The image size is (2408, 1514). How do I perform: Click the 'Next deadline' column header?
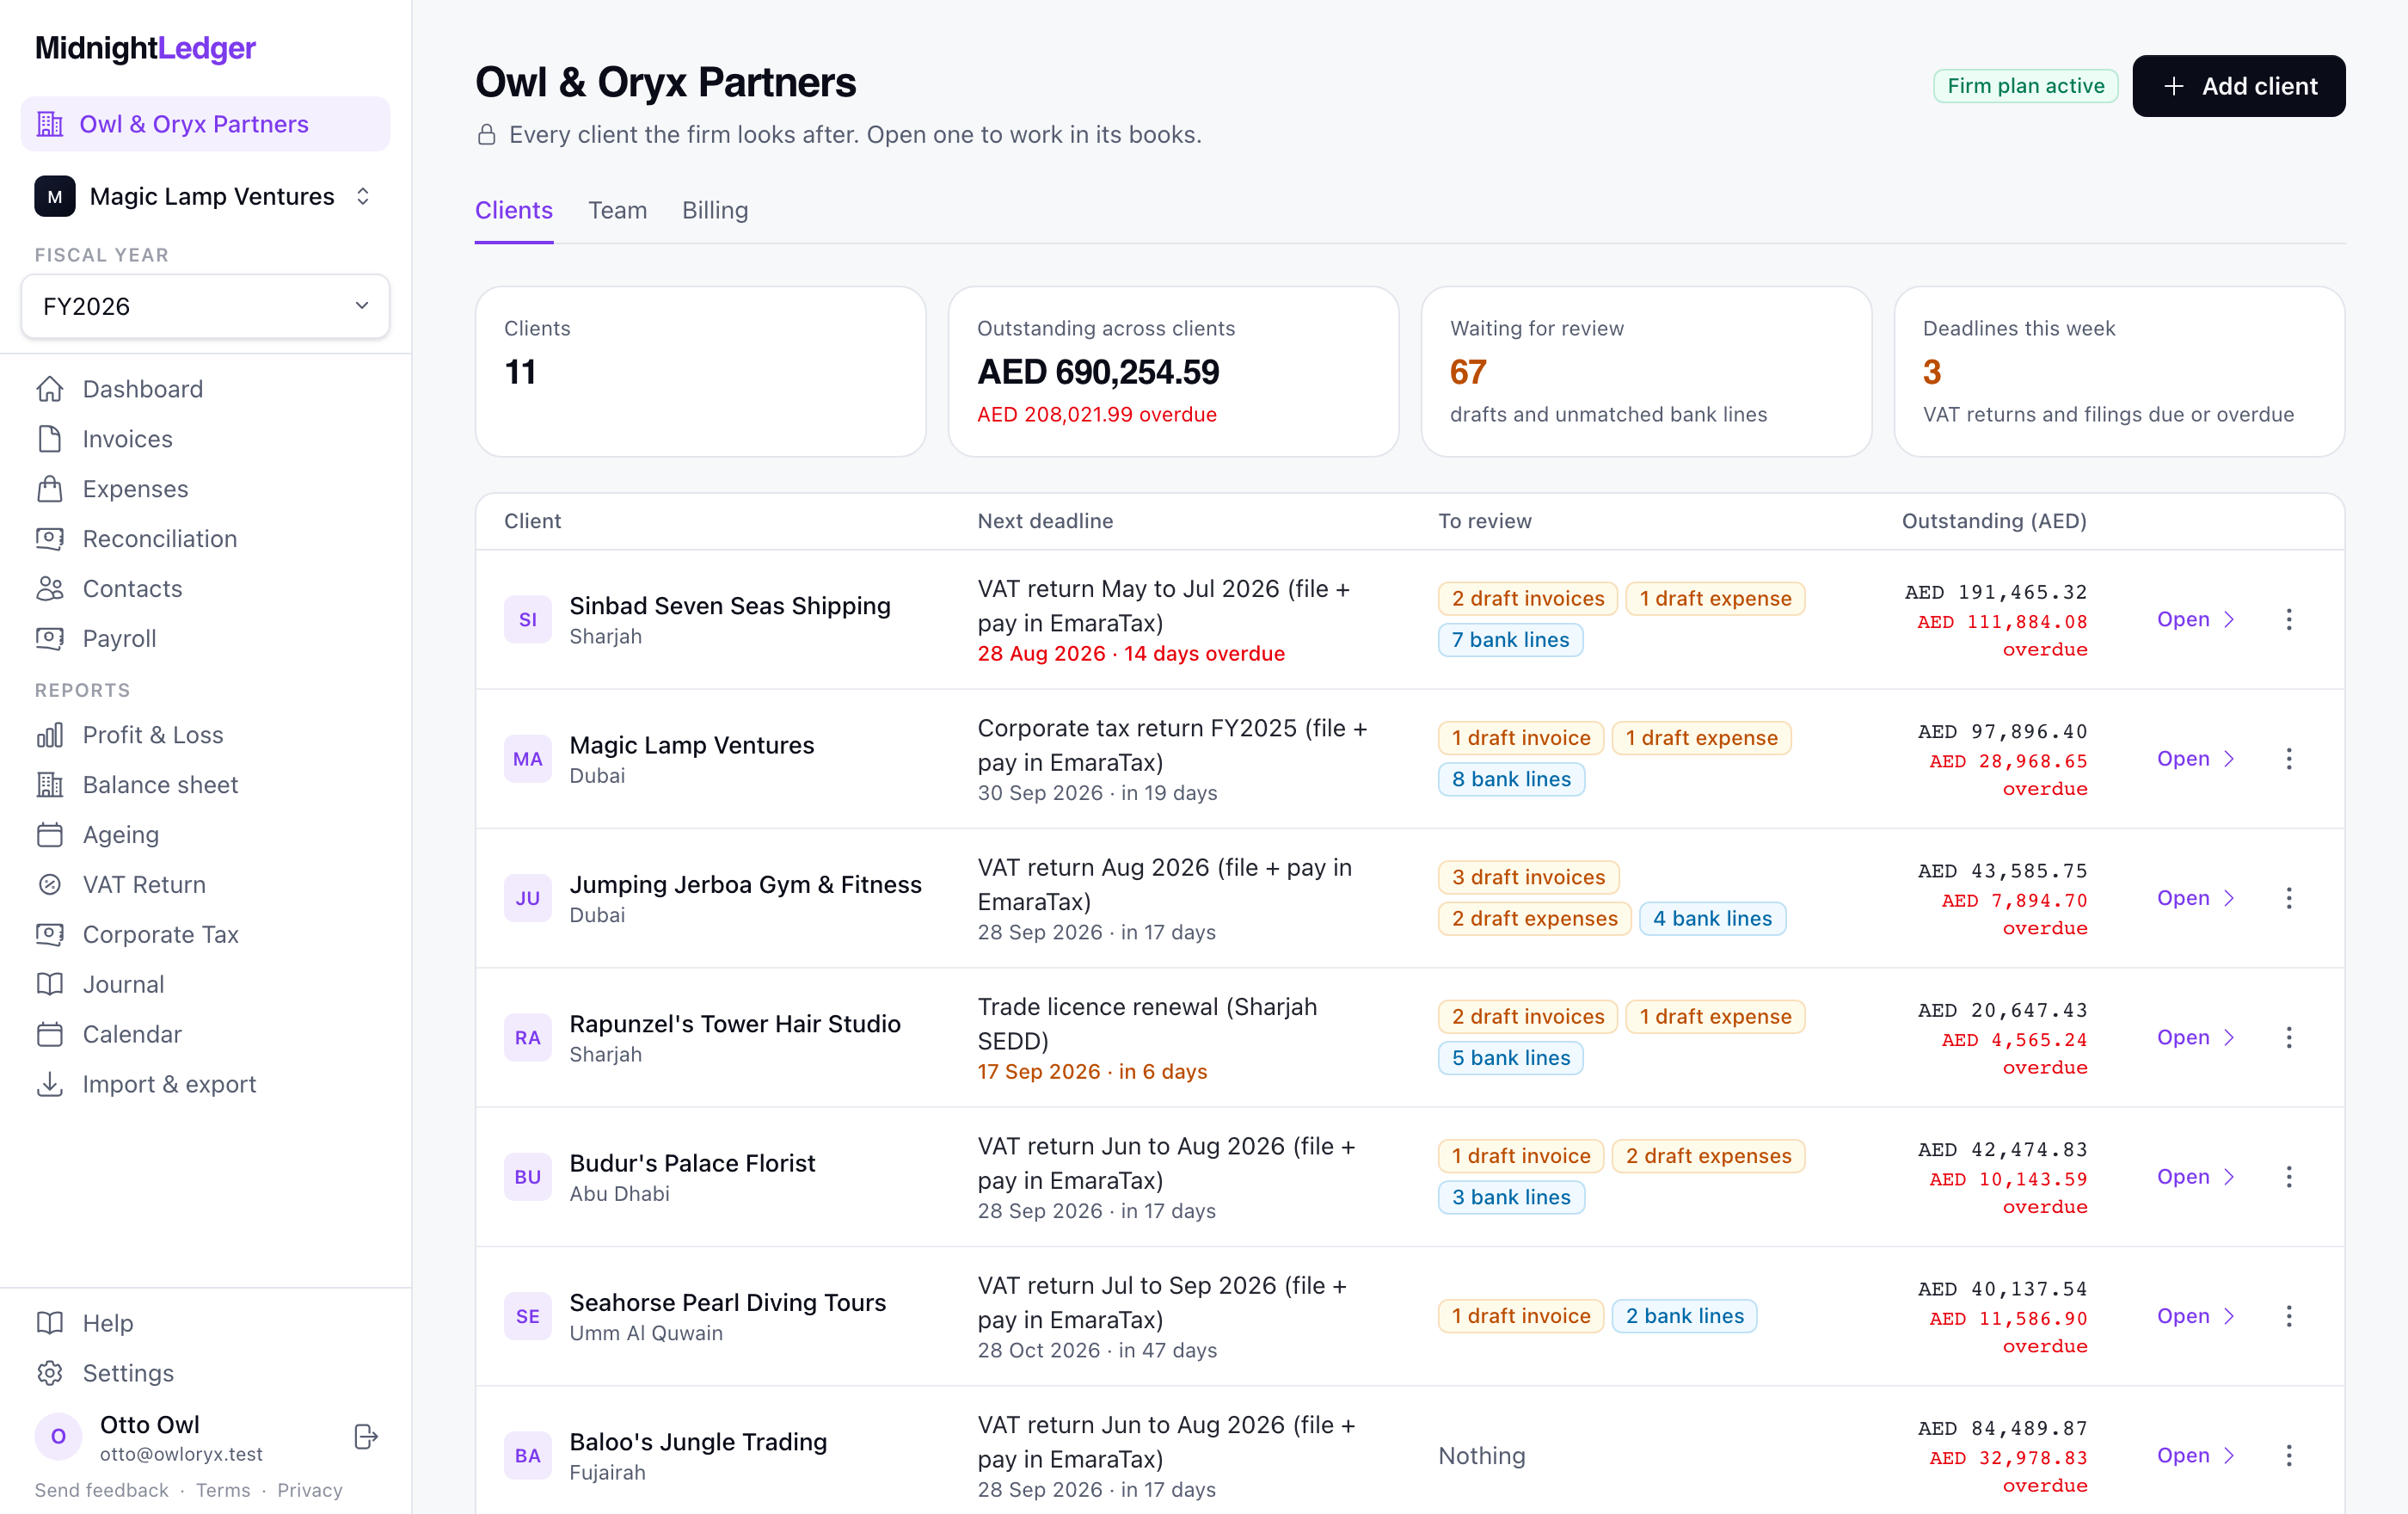coord(1045,521)
